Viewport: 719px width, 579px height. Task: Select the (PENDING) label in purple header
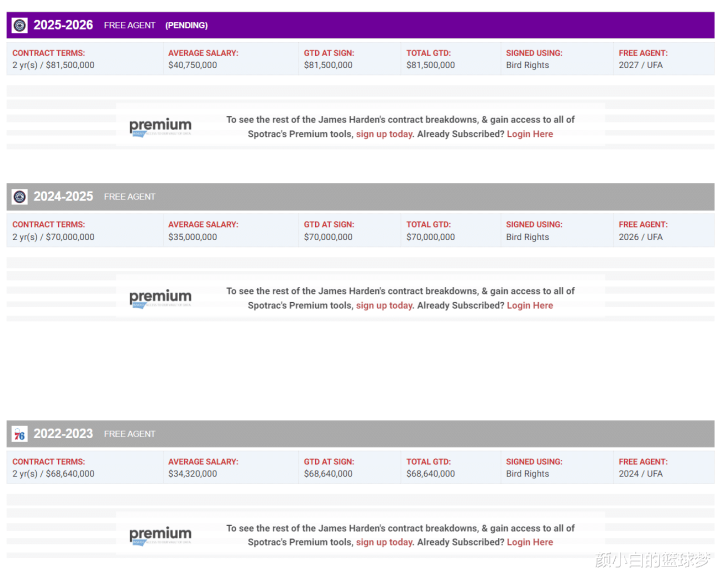(x=186, y=25)
